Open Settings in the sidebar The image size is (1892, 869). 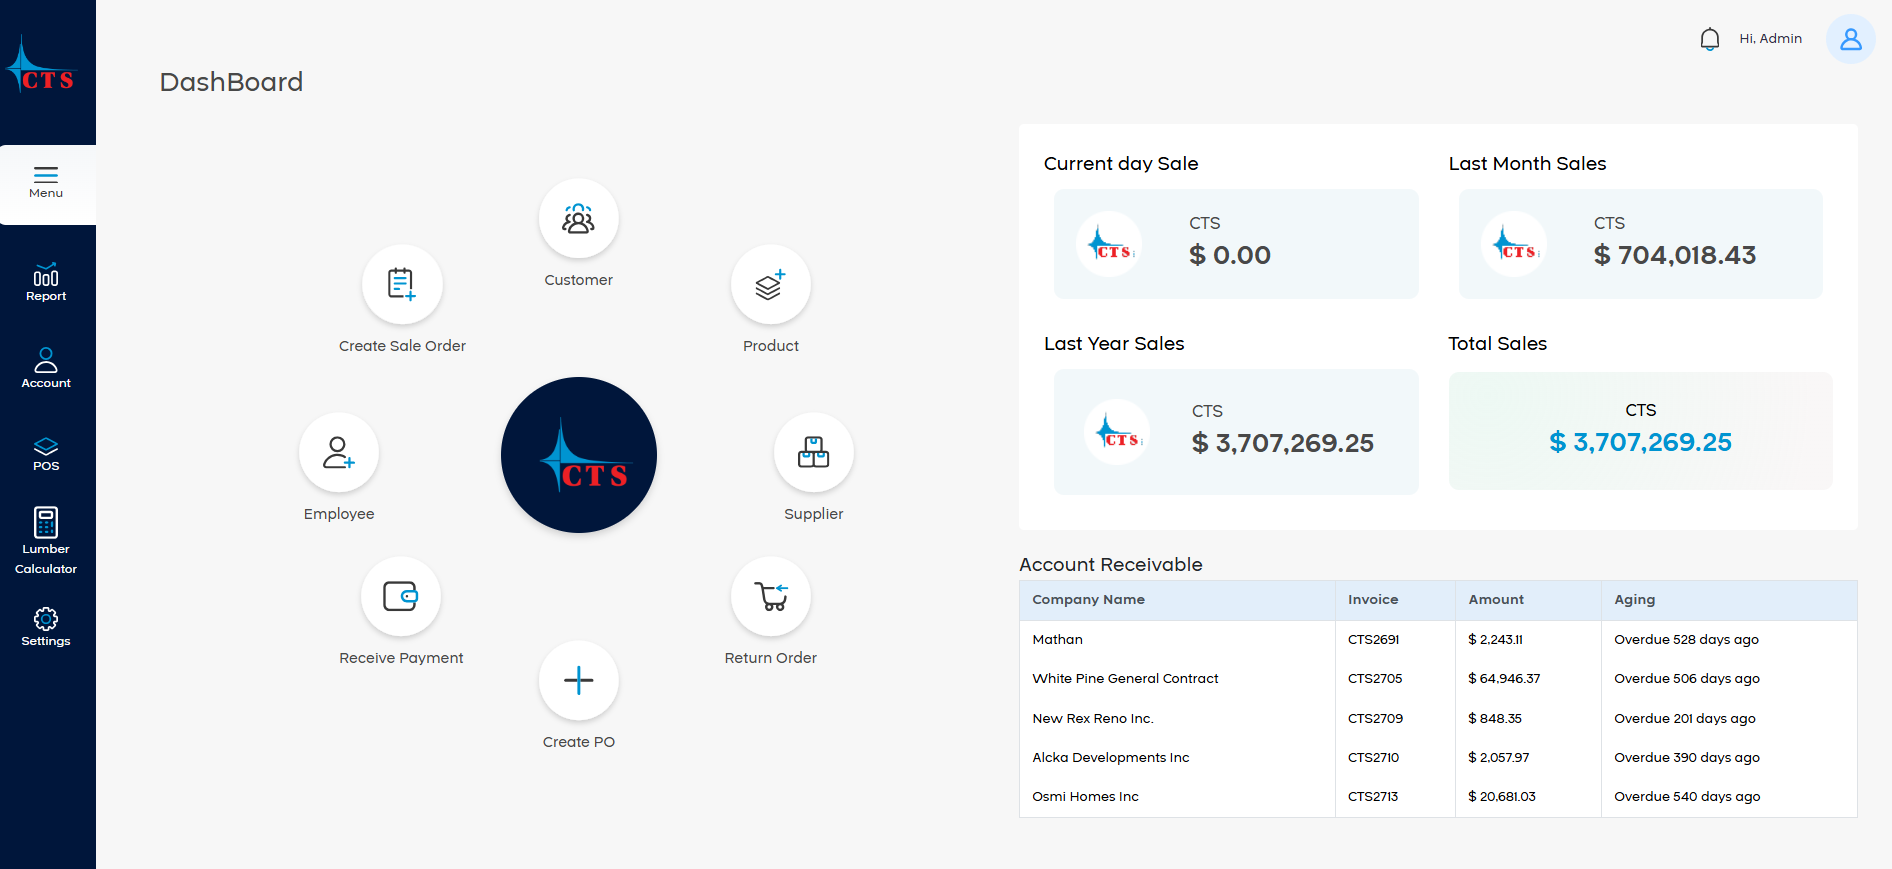[x=46, y=627]
